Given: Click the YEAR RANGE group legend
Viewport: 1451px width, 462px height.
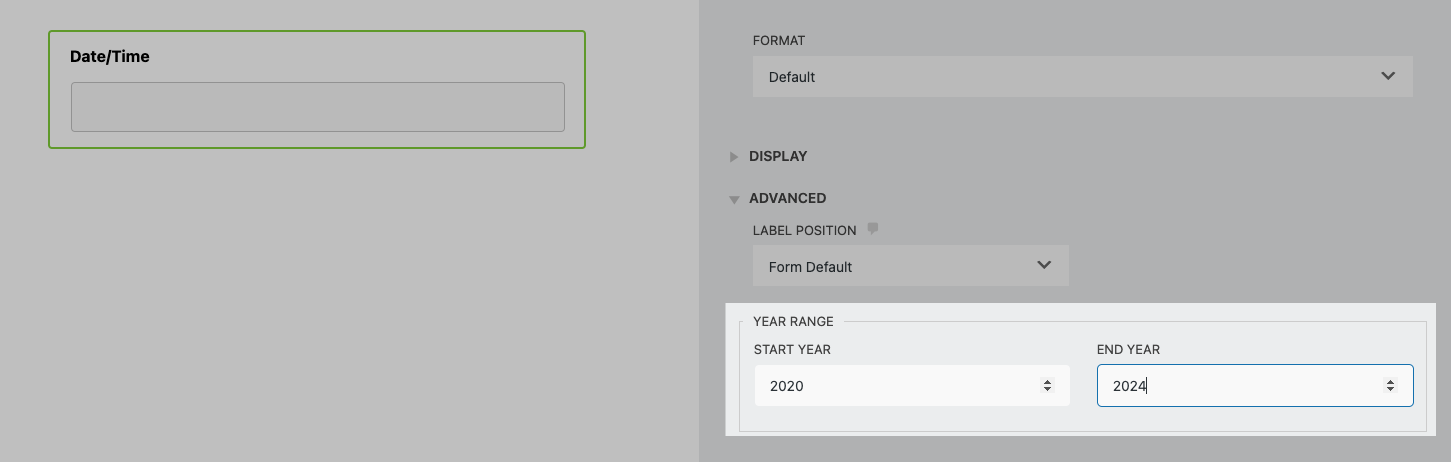Looking at the screenshot, I should [x=793, y=322].
